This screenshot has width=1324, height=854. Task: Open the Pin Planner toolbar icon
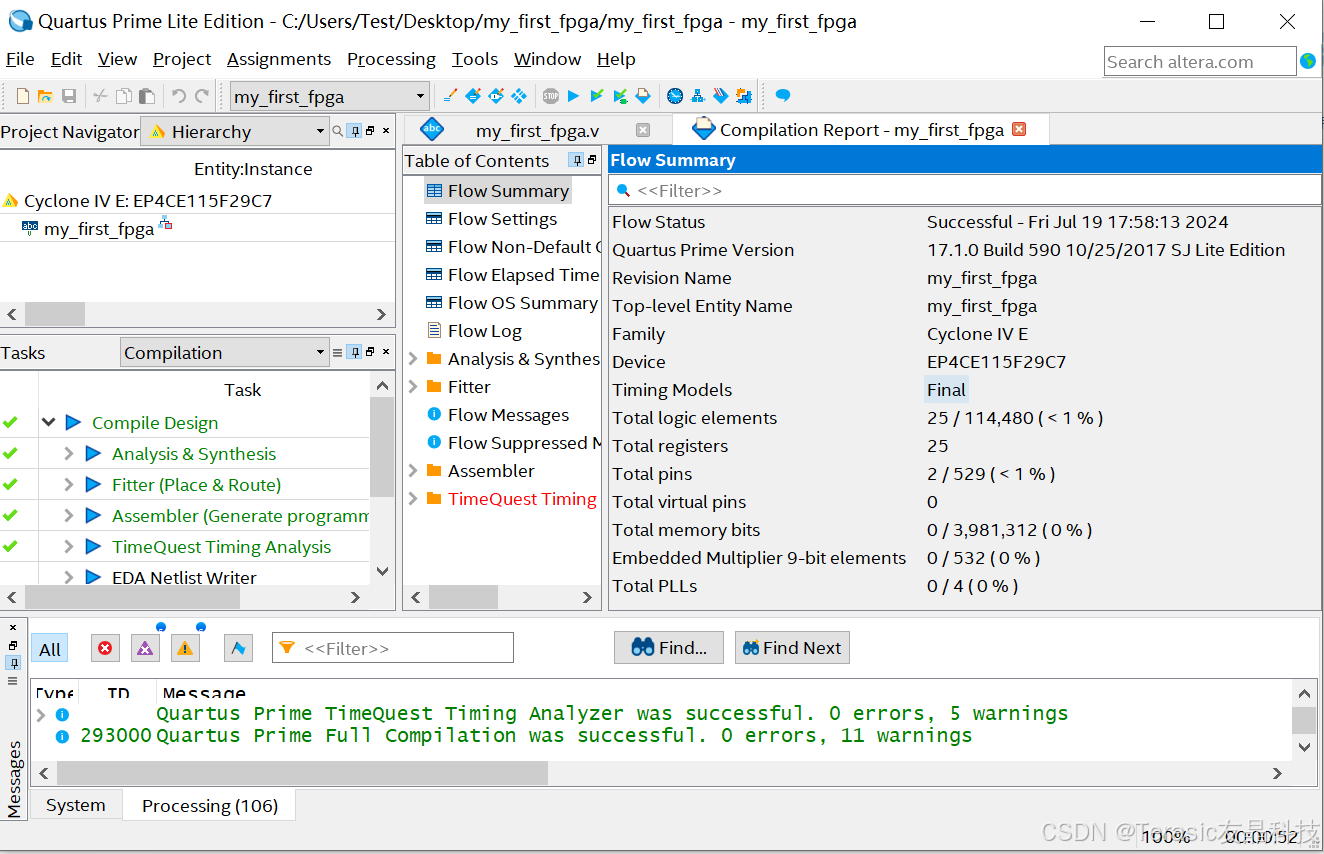[496, 96]
